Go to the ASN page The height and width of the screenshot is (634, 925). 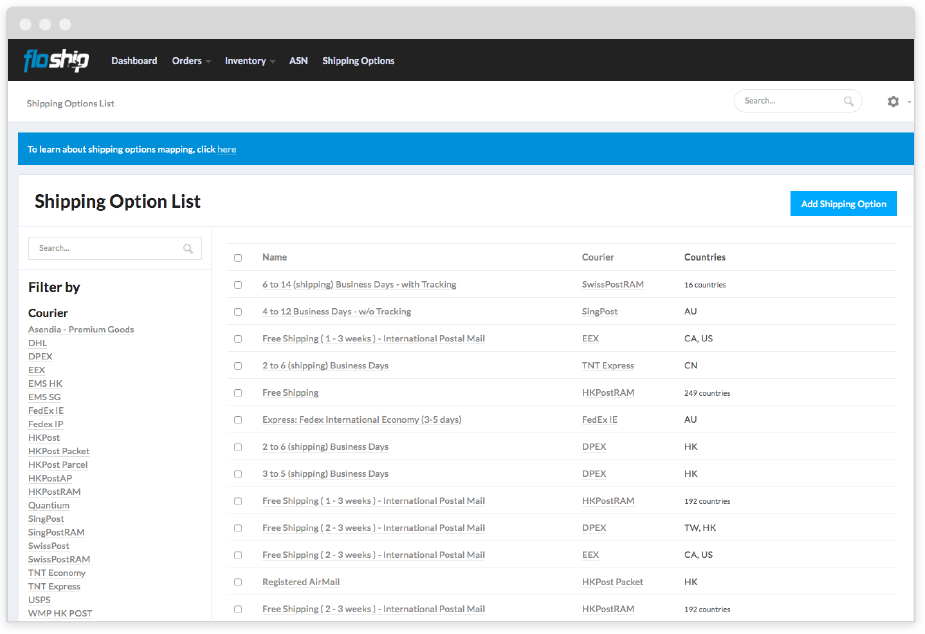click(298, 61)
